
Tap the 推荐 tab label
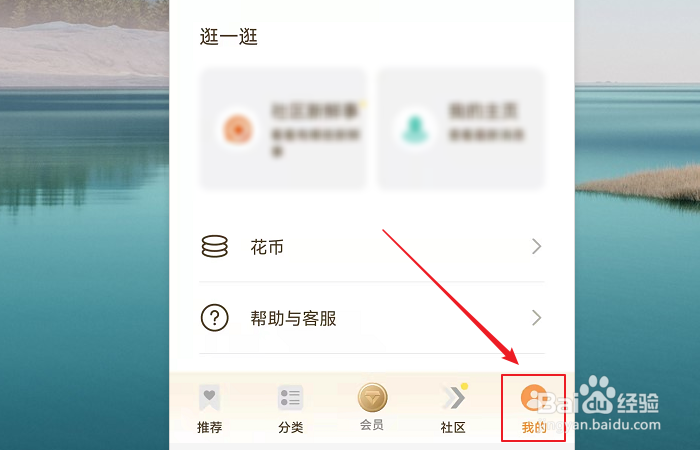(209, 427)
